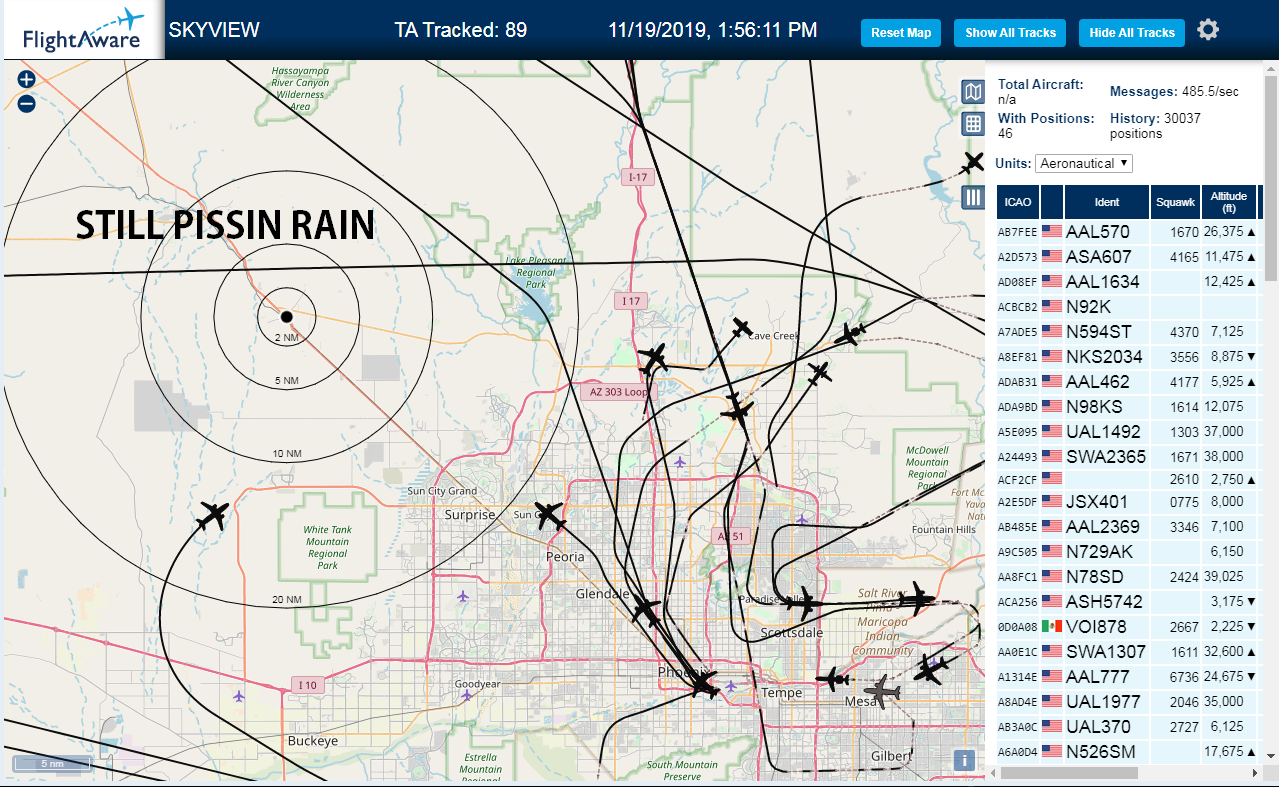Select flight AAL570 in the table
The image size is (1279, 787).
pos(1128,231)
